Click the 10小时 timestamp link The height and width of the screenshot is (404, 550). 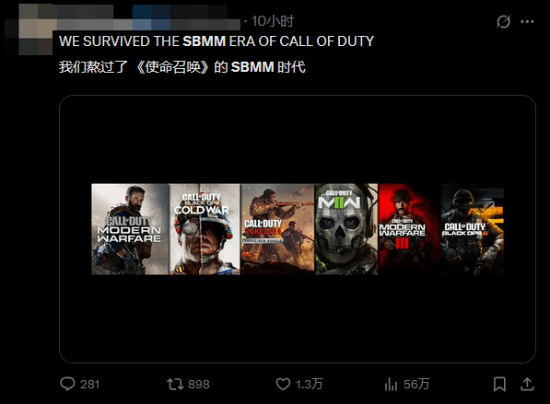pos(273,21)
